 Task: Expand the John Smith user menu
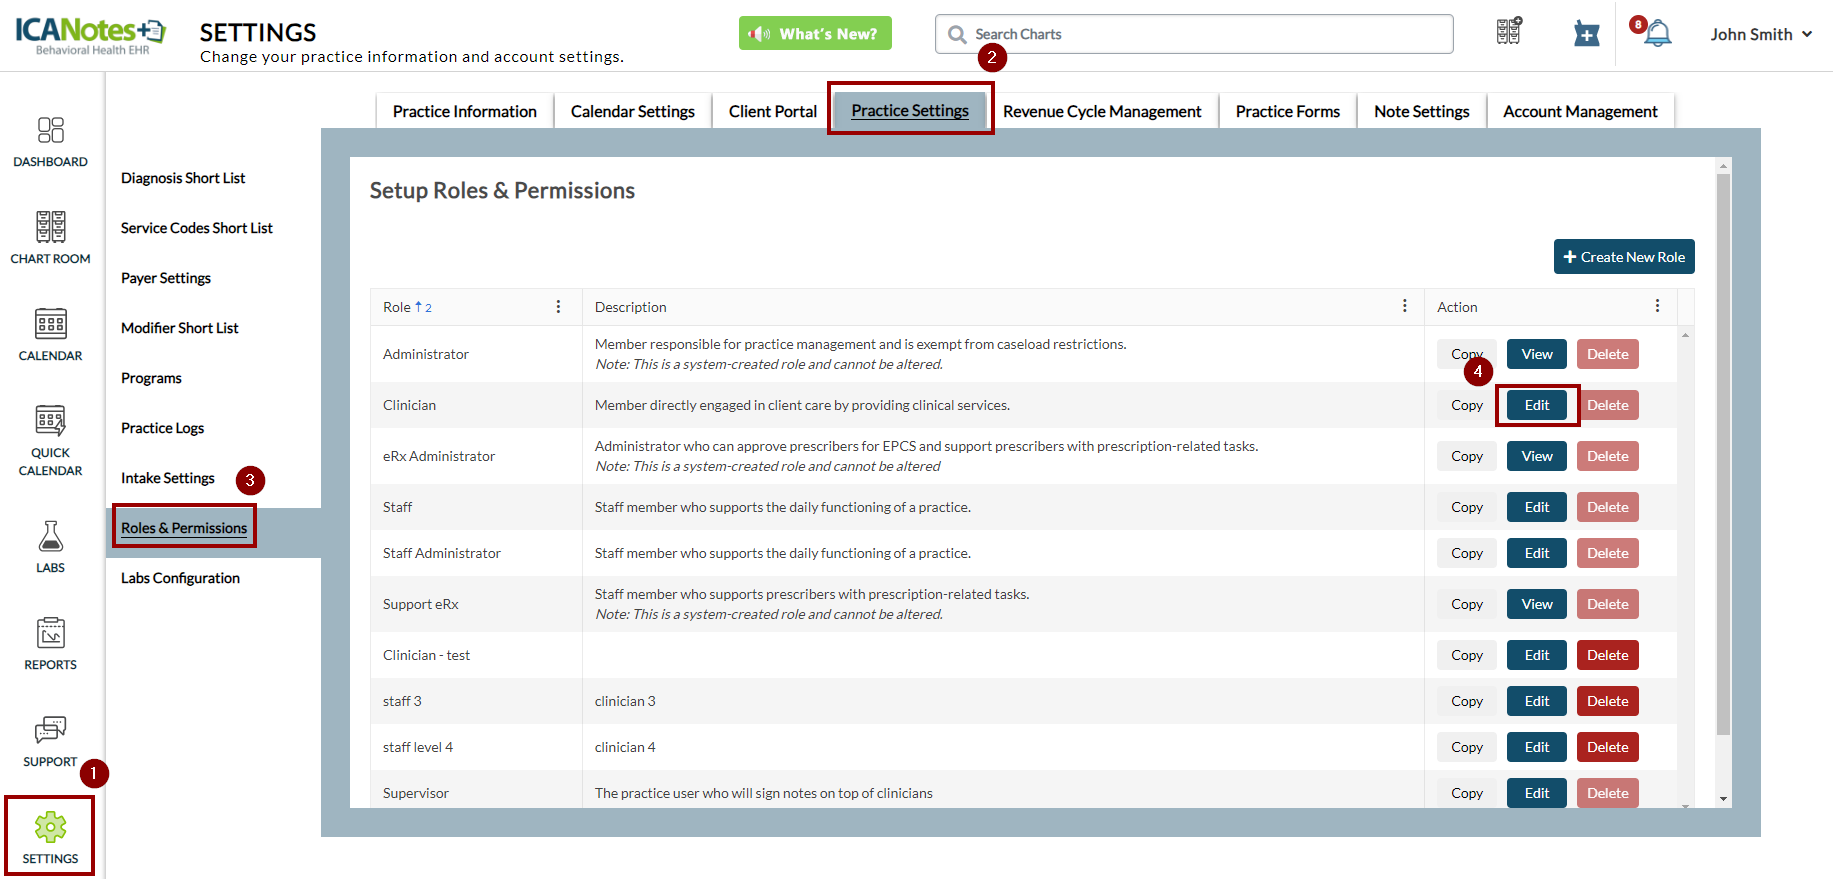[x=1760, y=34]
